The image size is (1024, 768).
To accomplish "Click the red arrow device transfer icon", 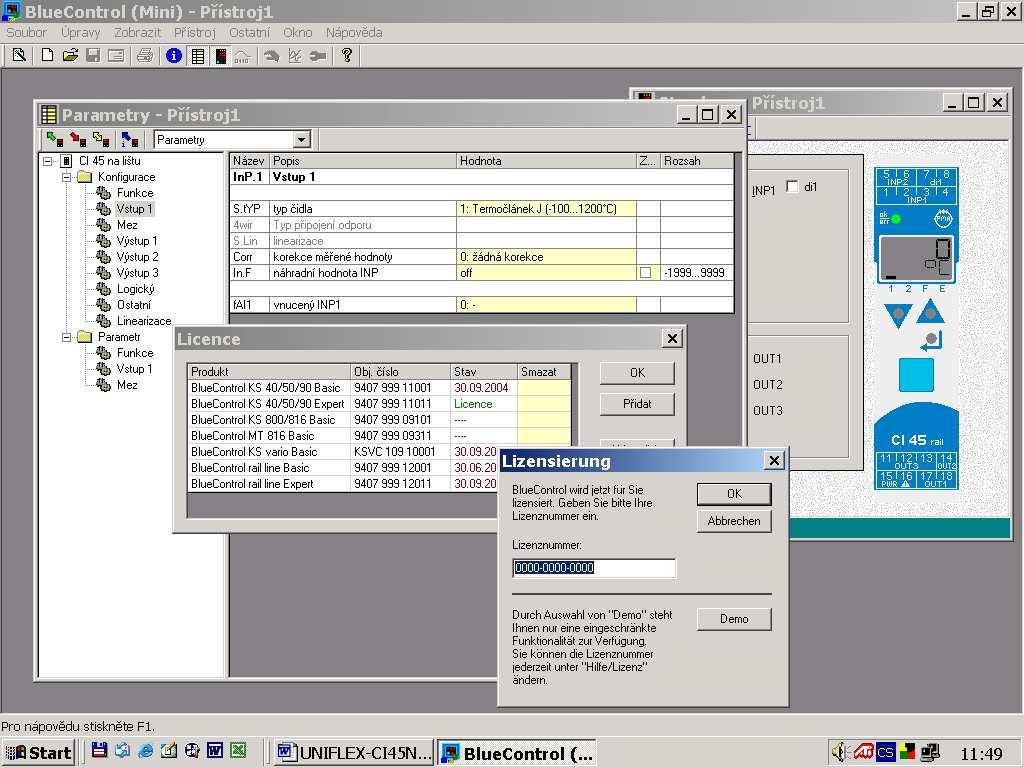I will tap(78, 139).
